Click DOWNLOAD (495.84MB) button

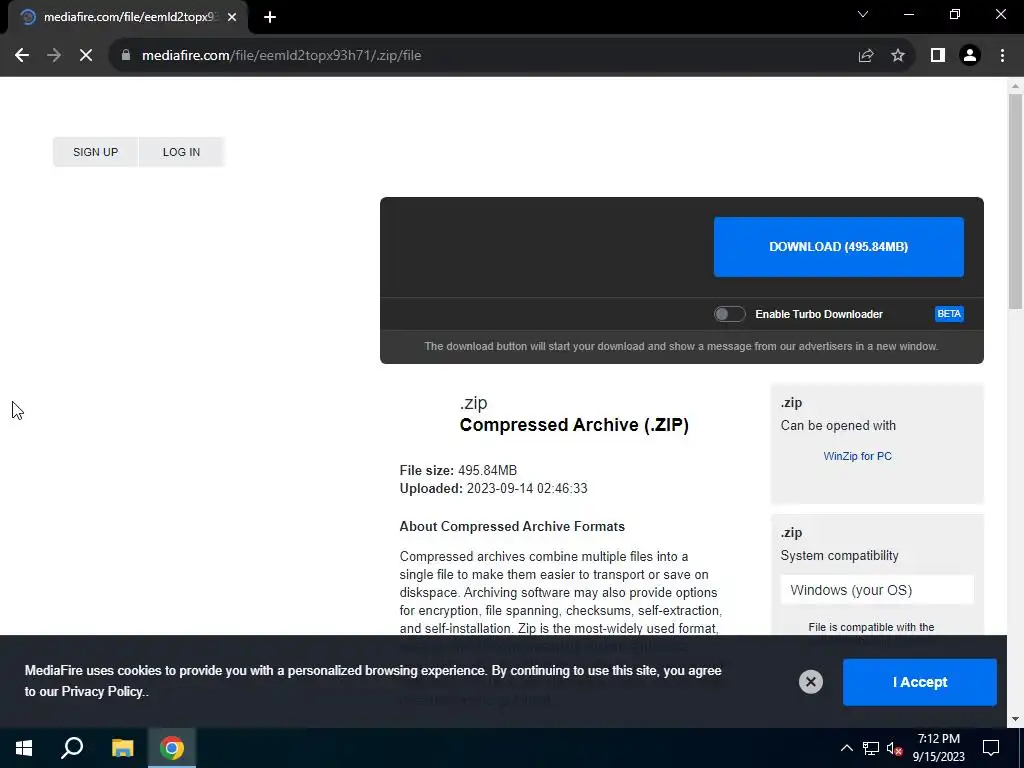coord(839,247)
